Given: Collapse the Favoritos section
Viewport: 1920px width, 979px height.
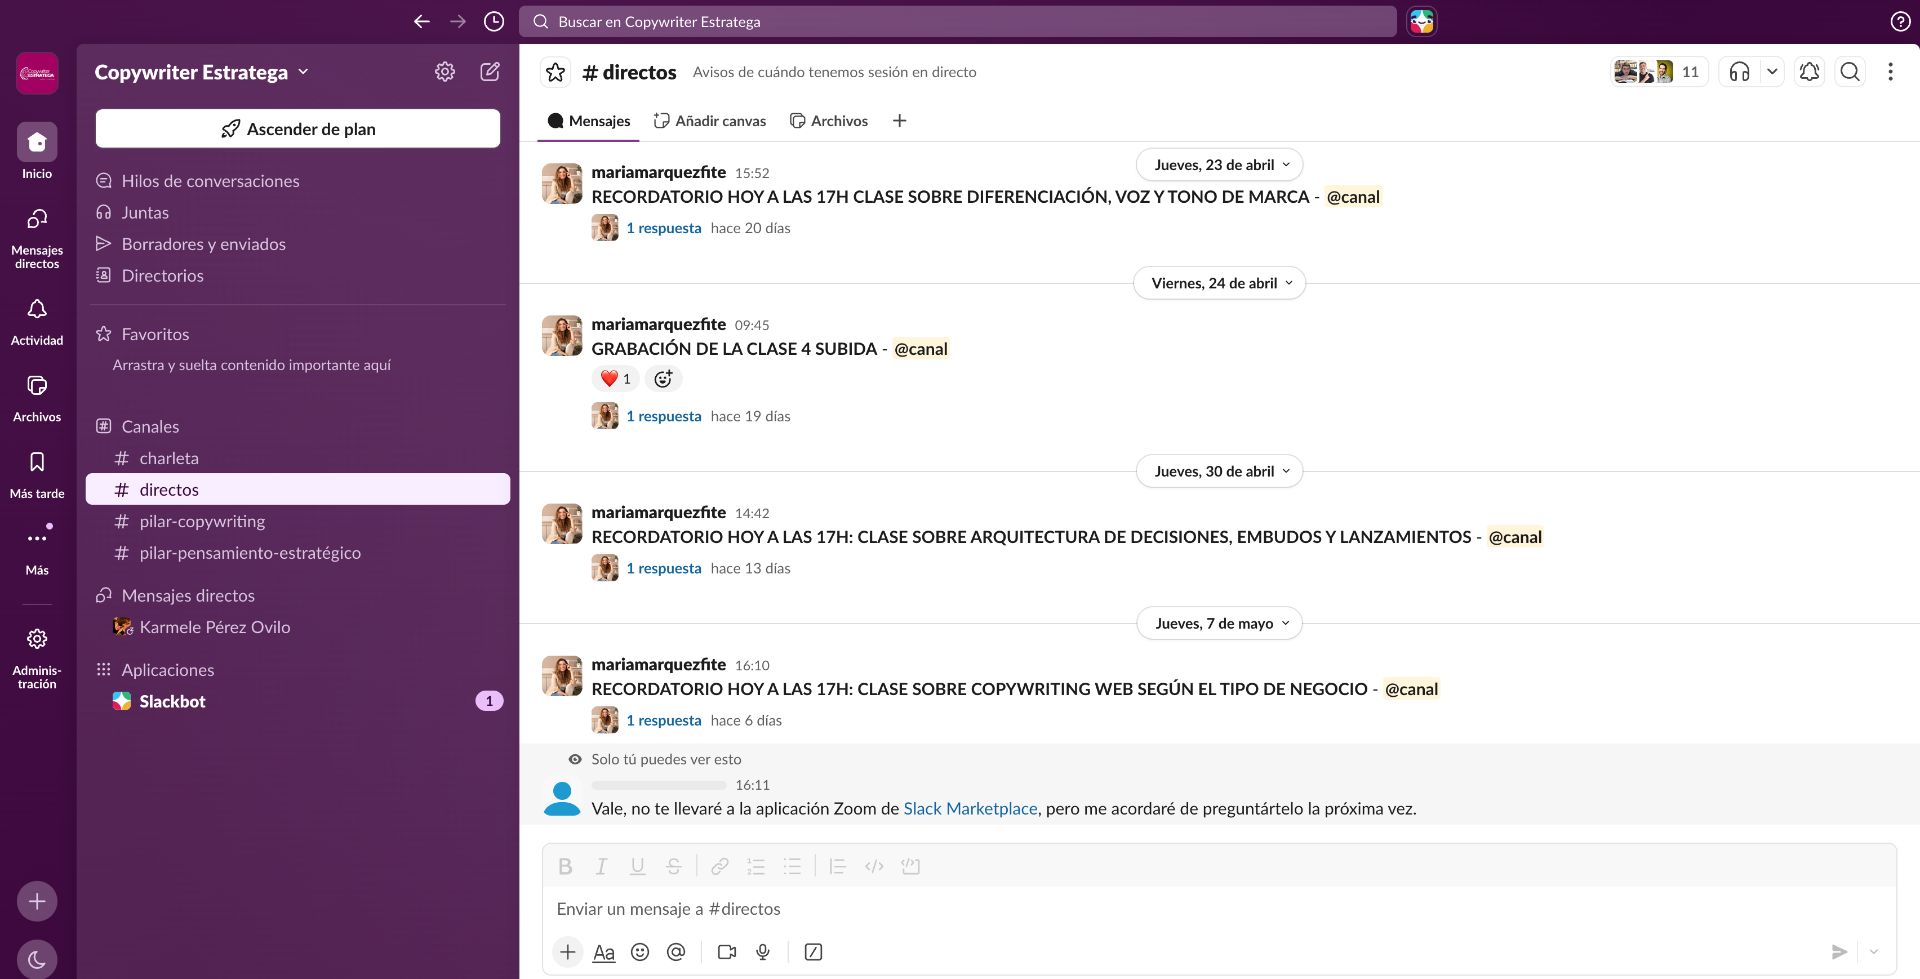Looking at the screenshot, I should click(x=155, y=334).
